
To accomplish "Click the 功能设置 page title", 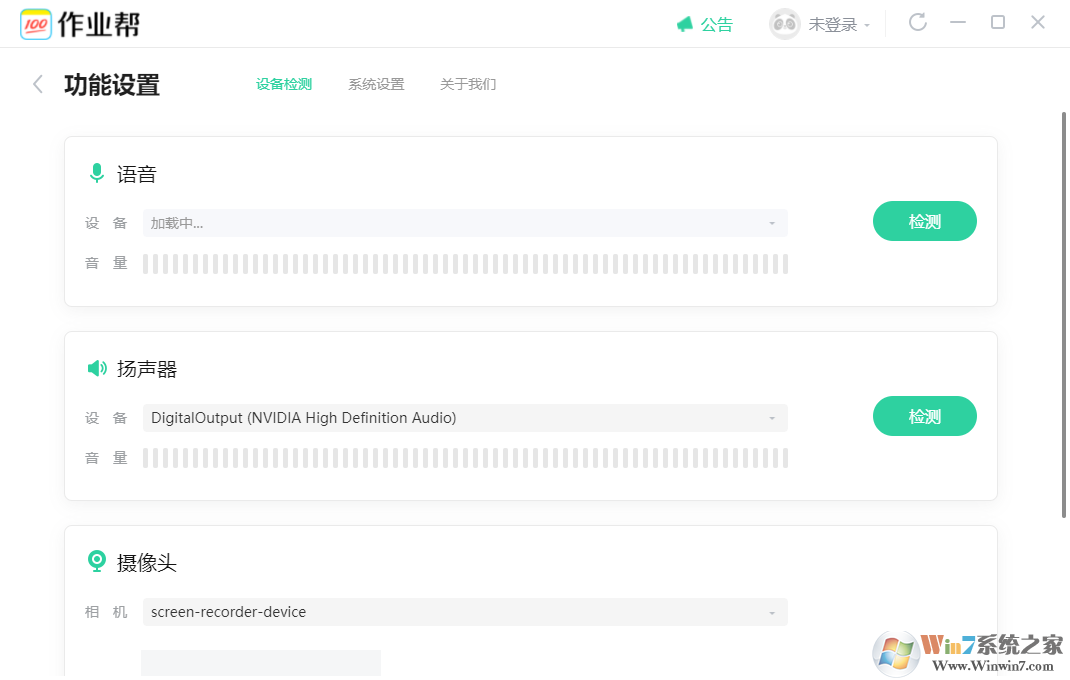I will pos(112,85).
